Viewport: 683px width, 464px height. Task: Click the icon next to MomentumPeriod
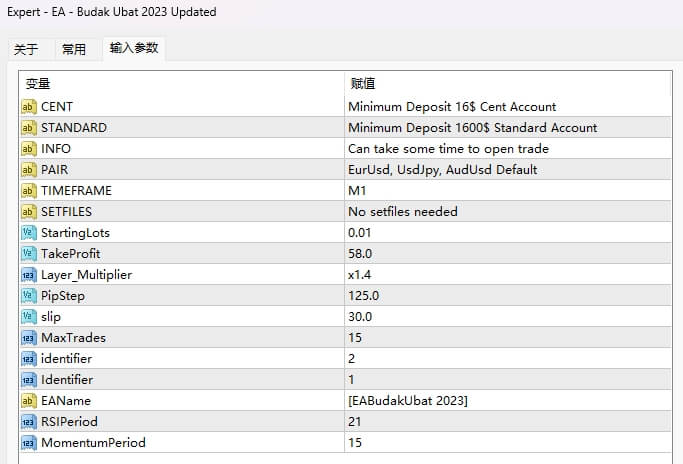point(28,443)
